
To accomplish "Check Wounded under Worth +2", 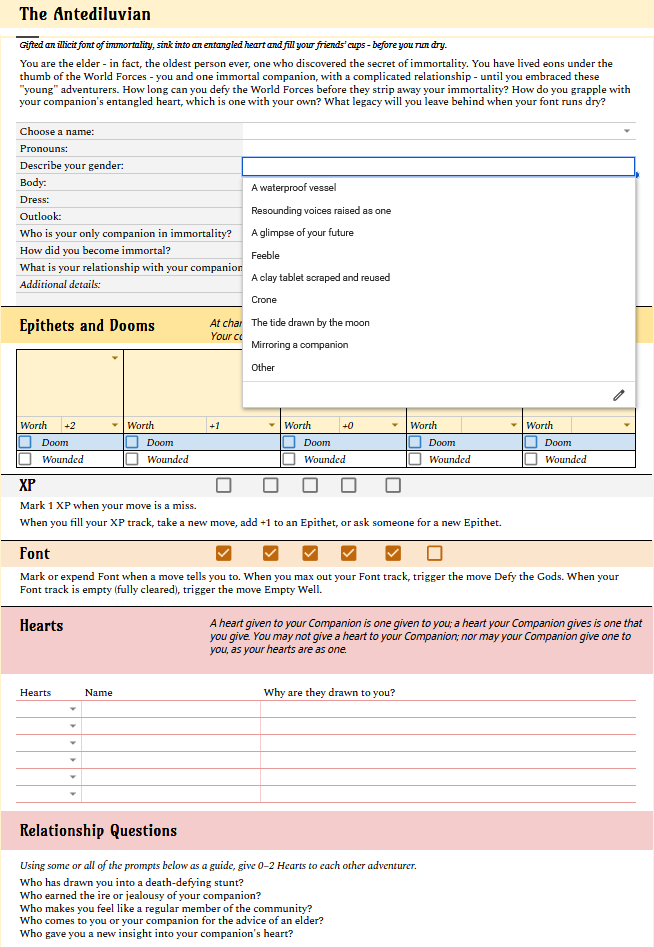I will (x=25, y=459).
